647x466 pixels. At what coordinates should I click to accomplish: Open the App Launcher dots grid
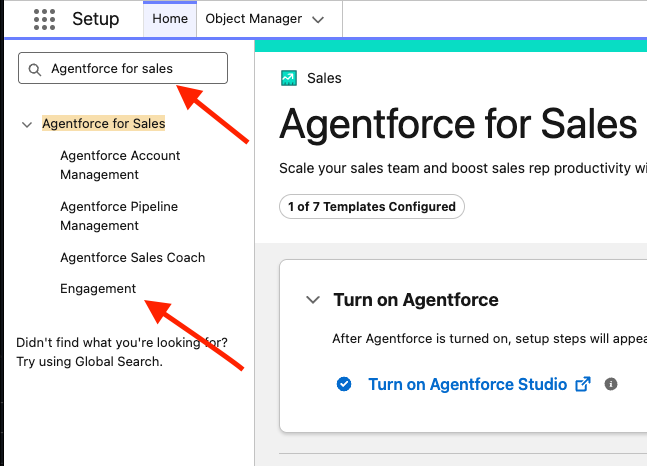coord(44,19)
